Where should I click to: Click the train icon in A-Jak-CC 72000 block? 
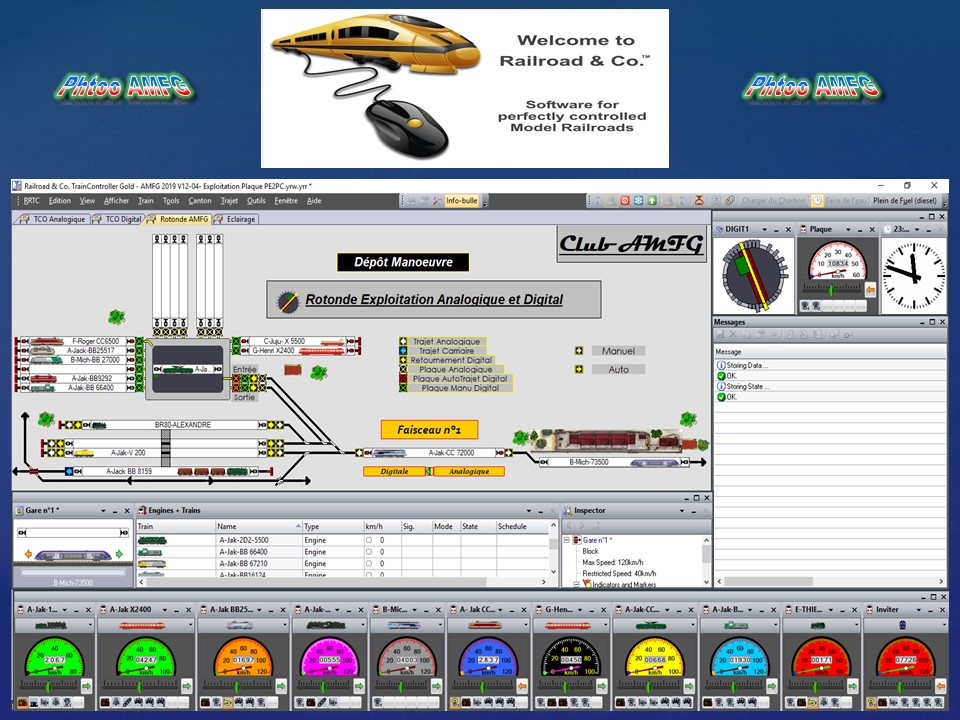click(x=389, y=453)
